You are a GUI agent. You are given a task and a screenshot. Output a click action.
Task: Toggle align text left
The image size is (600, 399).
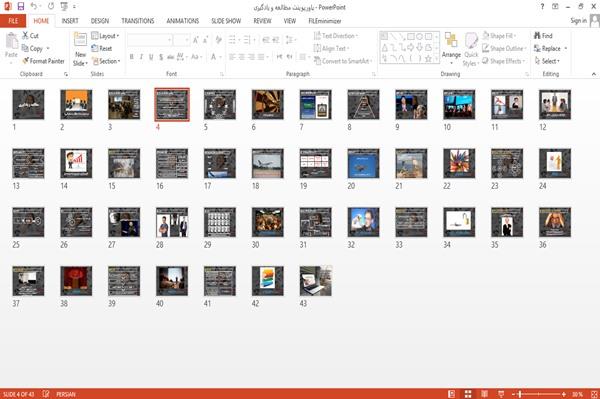(x=232, y=57)
